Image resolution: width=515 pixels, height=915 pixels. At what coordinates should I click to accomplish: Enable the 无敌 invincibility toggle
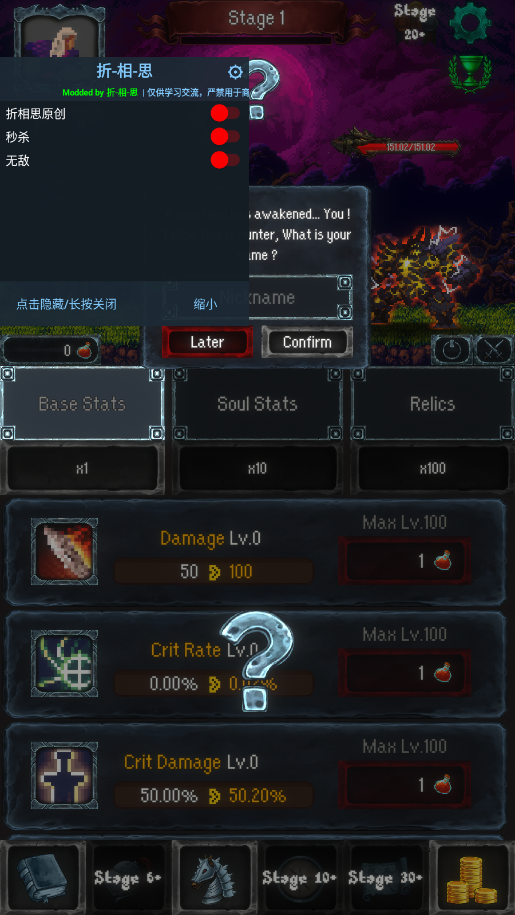[x=225, y=160]
